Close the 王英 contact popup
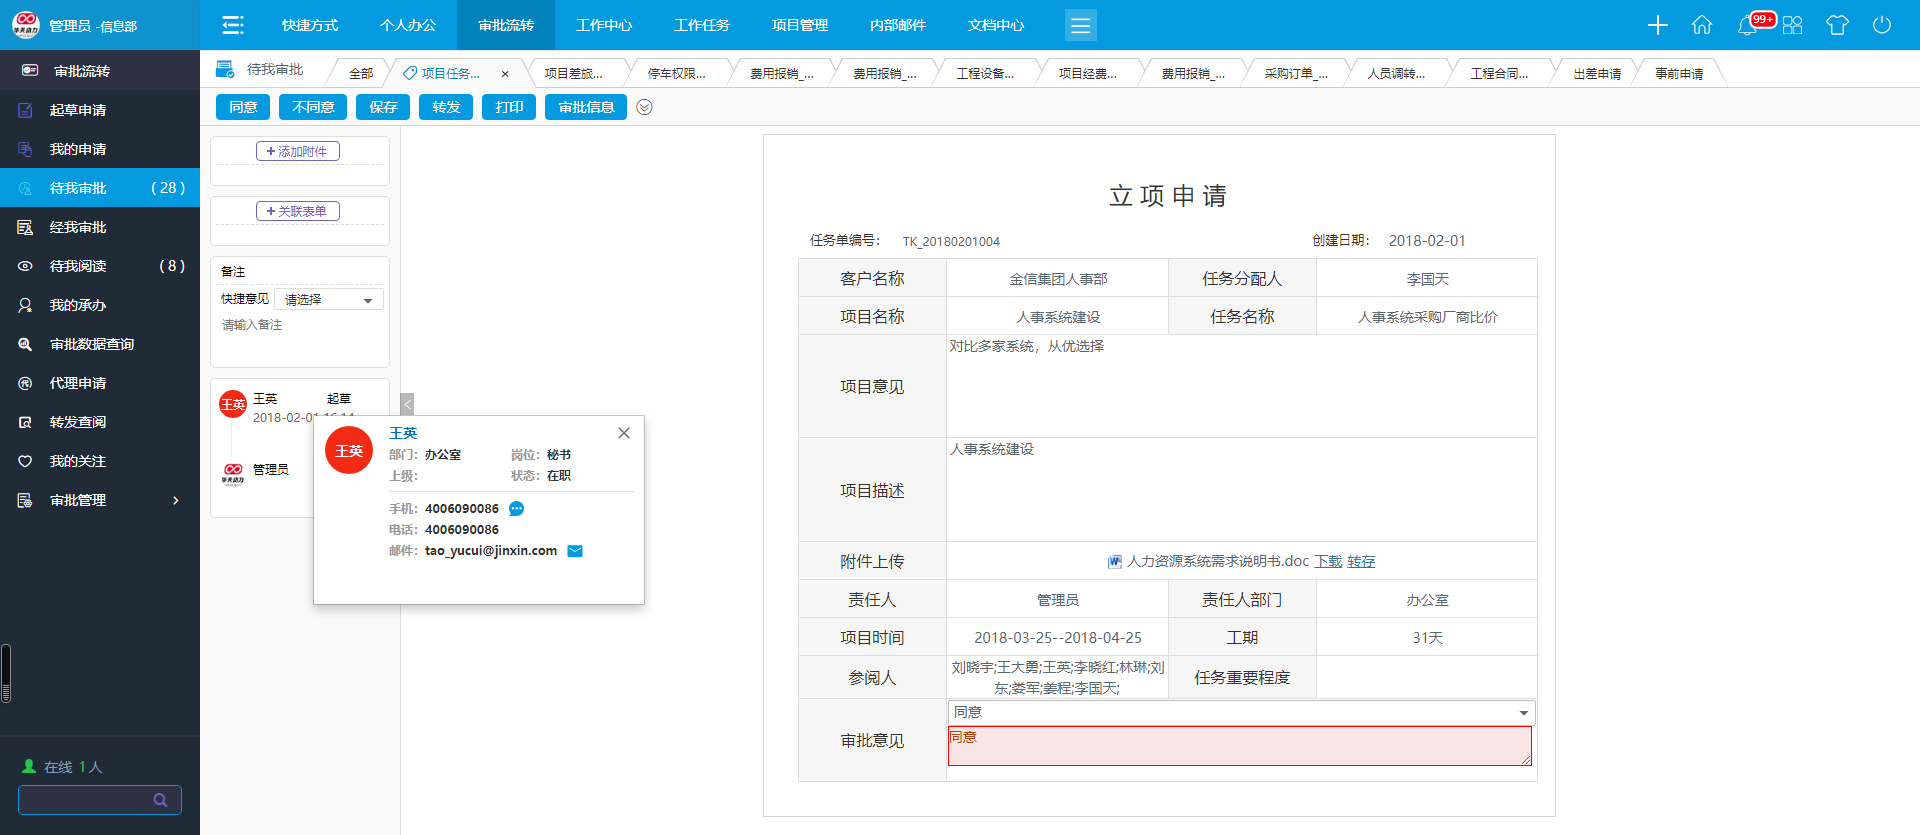The width and height of the screenshot is (1920, 835). 624,433
